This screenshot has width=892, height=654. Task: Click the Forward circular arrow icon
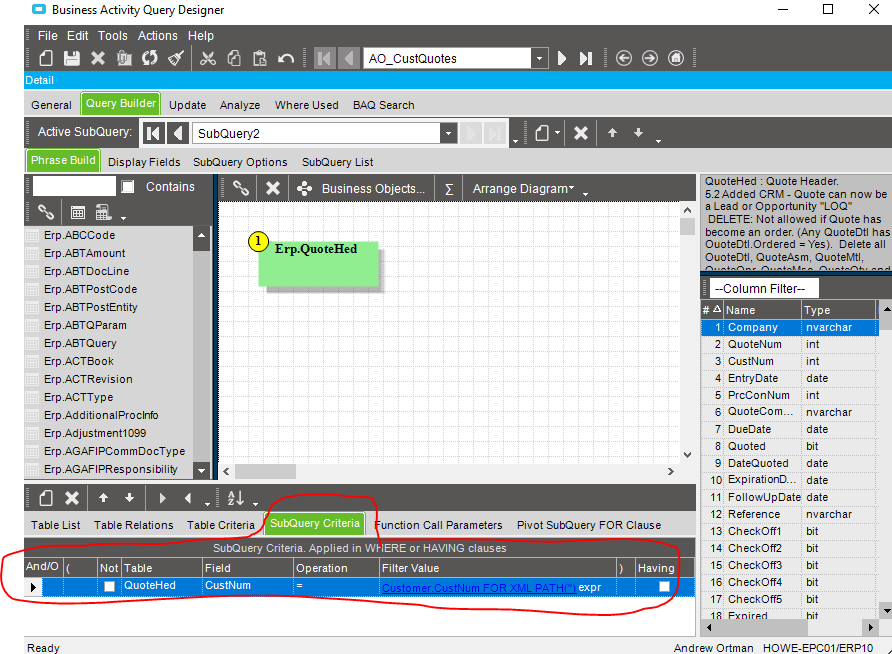click(x=650, y=58)
